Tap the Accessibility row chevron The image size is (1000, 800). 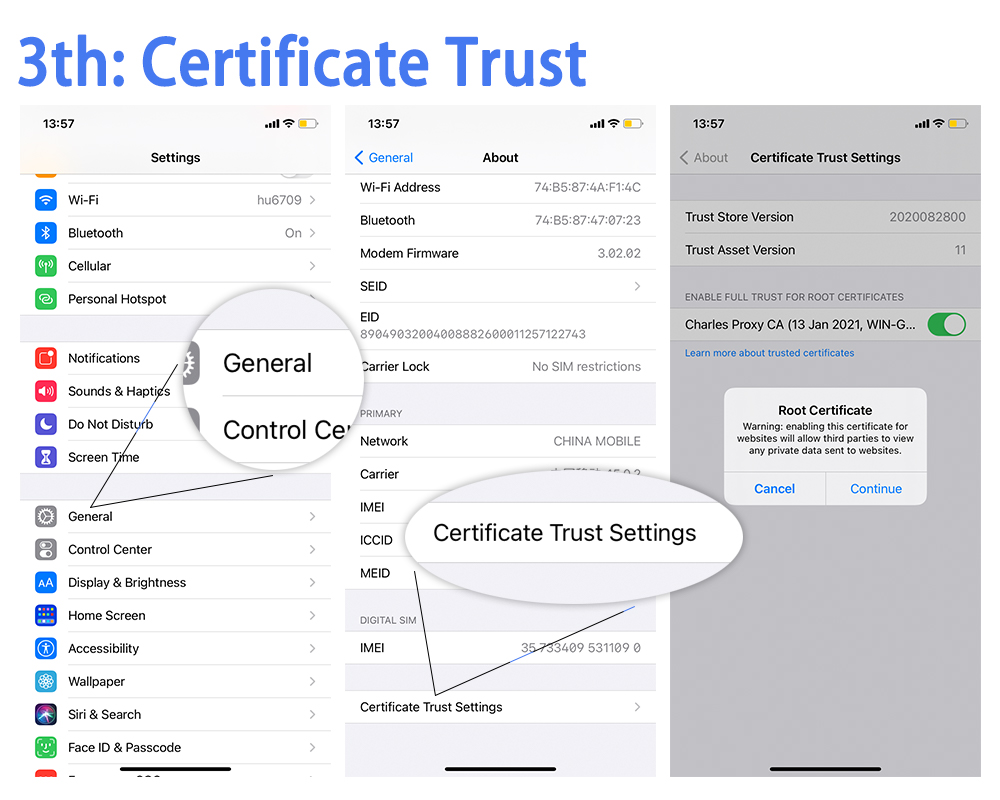click(x=312, y=649)
